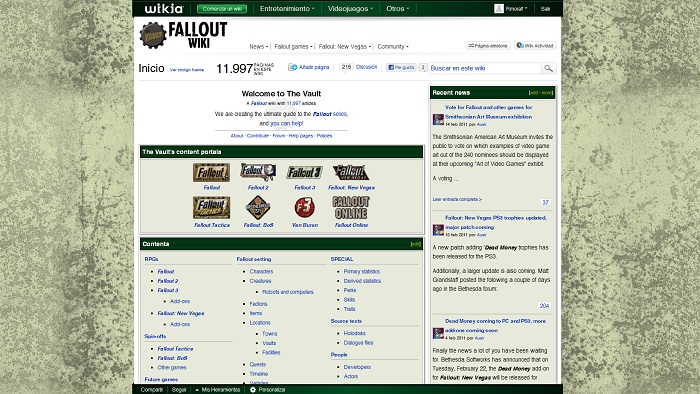Open Quests in Fallout setting list

258,364
